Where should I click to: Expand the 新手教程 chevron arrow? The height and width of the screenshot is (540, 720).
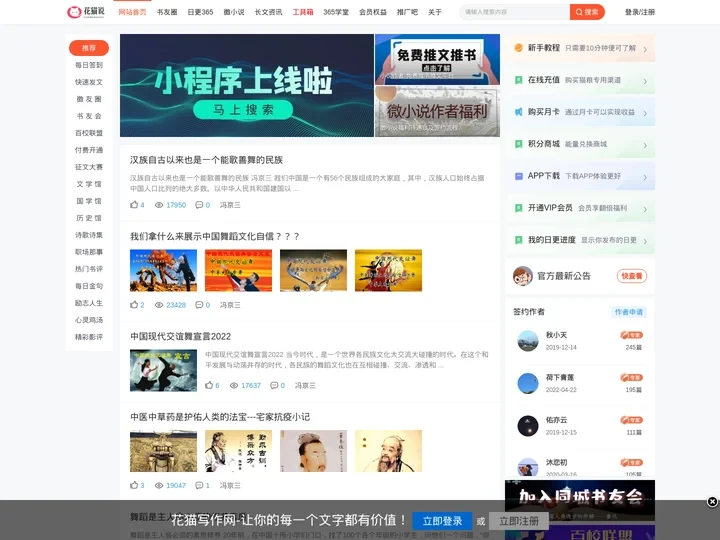(645, 49)
